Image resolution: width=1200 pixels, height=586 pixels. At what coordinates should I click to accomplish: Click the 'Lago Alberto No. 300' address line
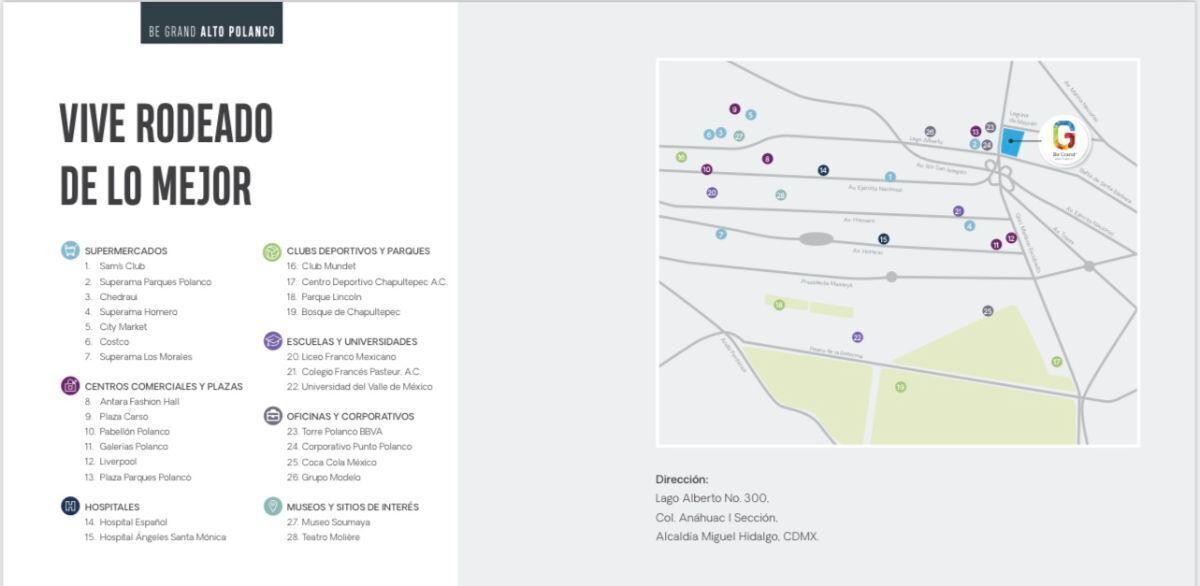[712, 498]
